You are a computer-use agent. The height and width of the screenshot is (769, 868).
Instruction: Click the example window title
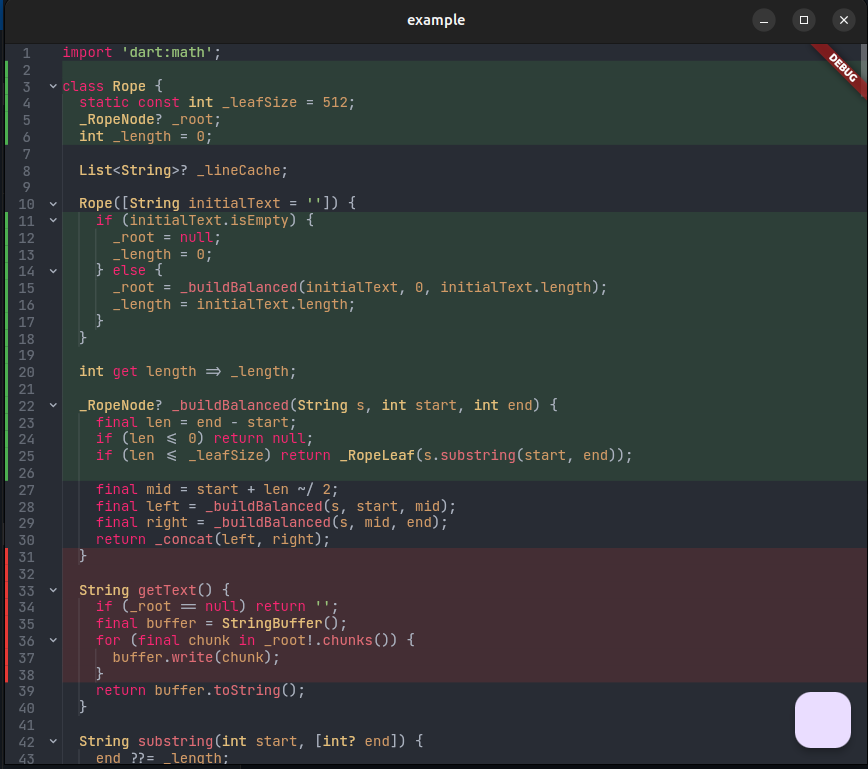[x=436, y=20]
